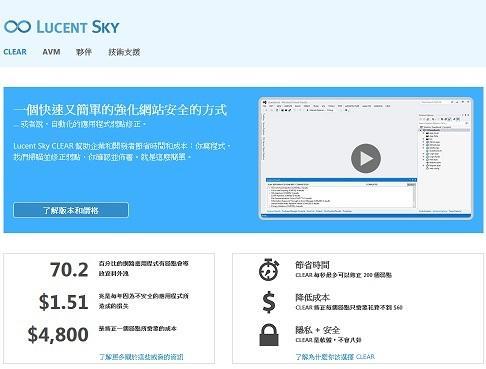Image resolution: width=486 pixels, height=369 pixels.
Task: Open the link about choosing CLEAR
Action: [335, 357]
